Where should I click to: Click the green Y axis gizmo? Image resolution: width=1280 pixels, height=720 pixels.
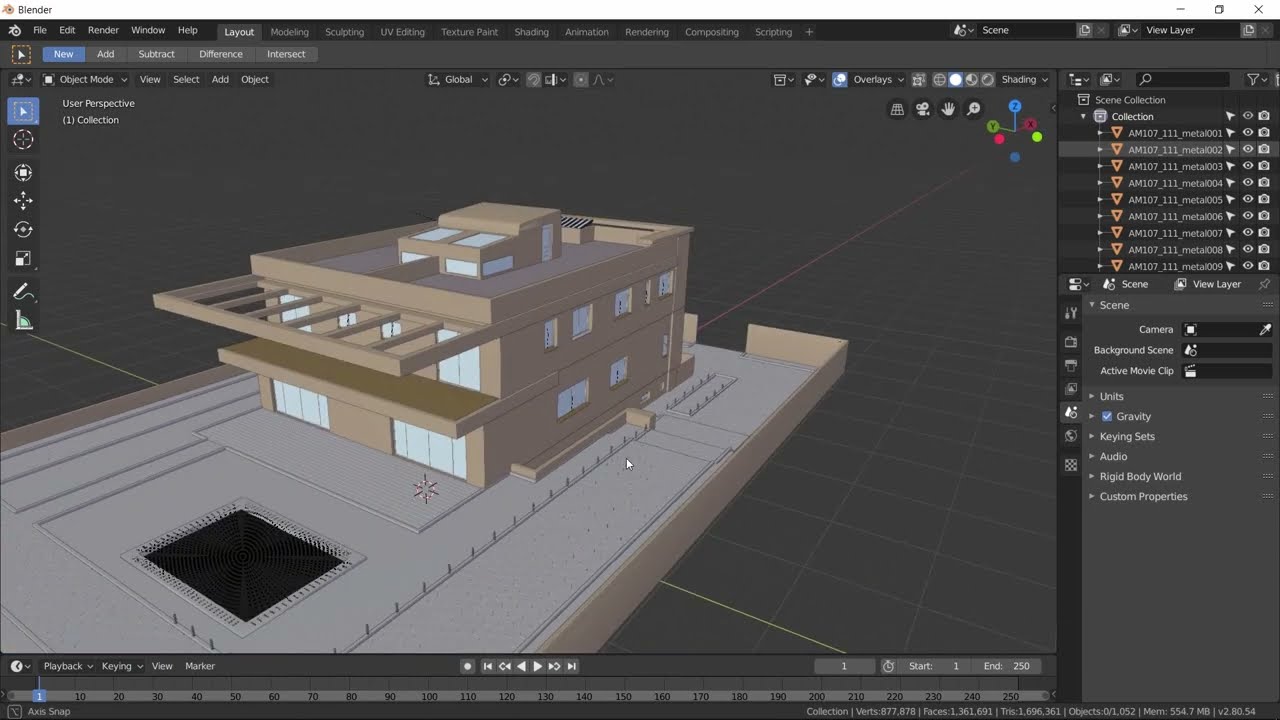[993, 126]
